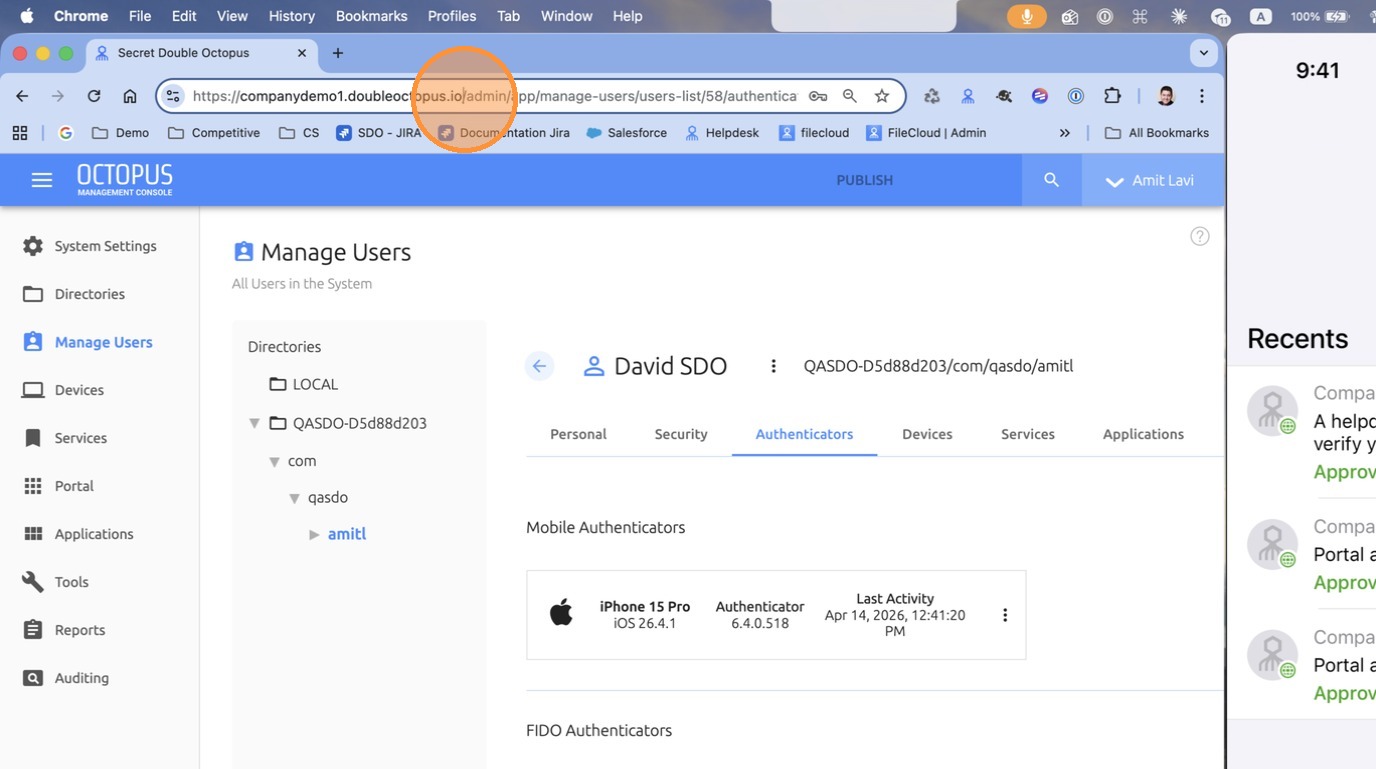Open the Chrome extensions puzzle icon
This screenshot has height=769, width=1376.
point(1112,96)
